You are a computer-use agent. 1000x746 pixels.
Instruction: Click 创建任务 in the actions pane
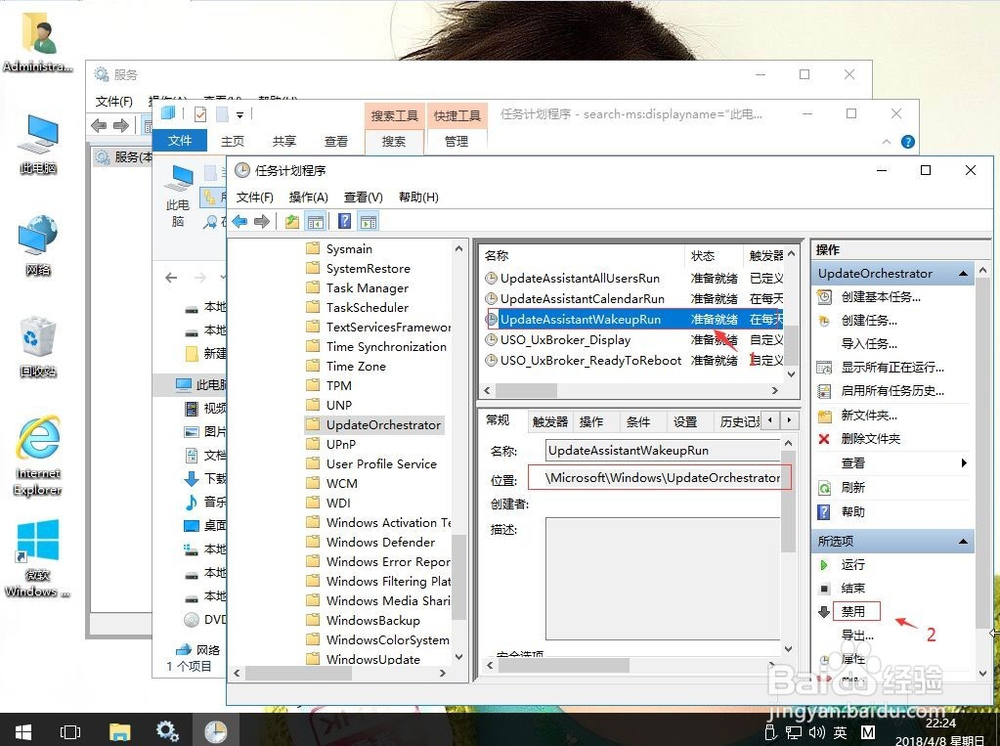[869, 320]
